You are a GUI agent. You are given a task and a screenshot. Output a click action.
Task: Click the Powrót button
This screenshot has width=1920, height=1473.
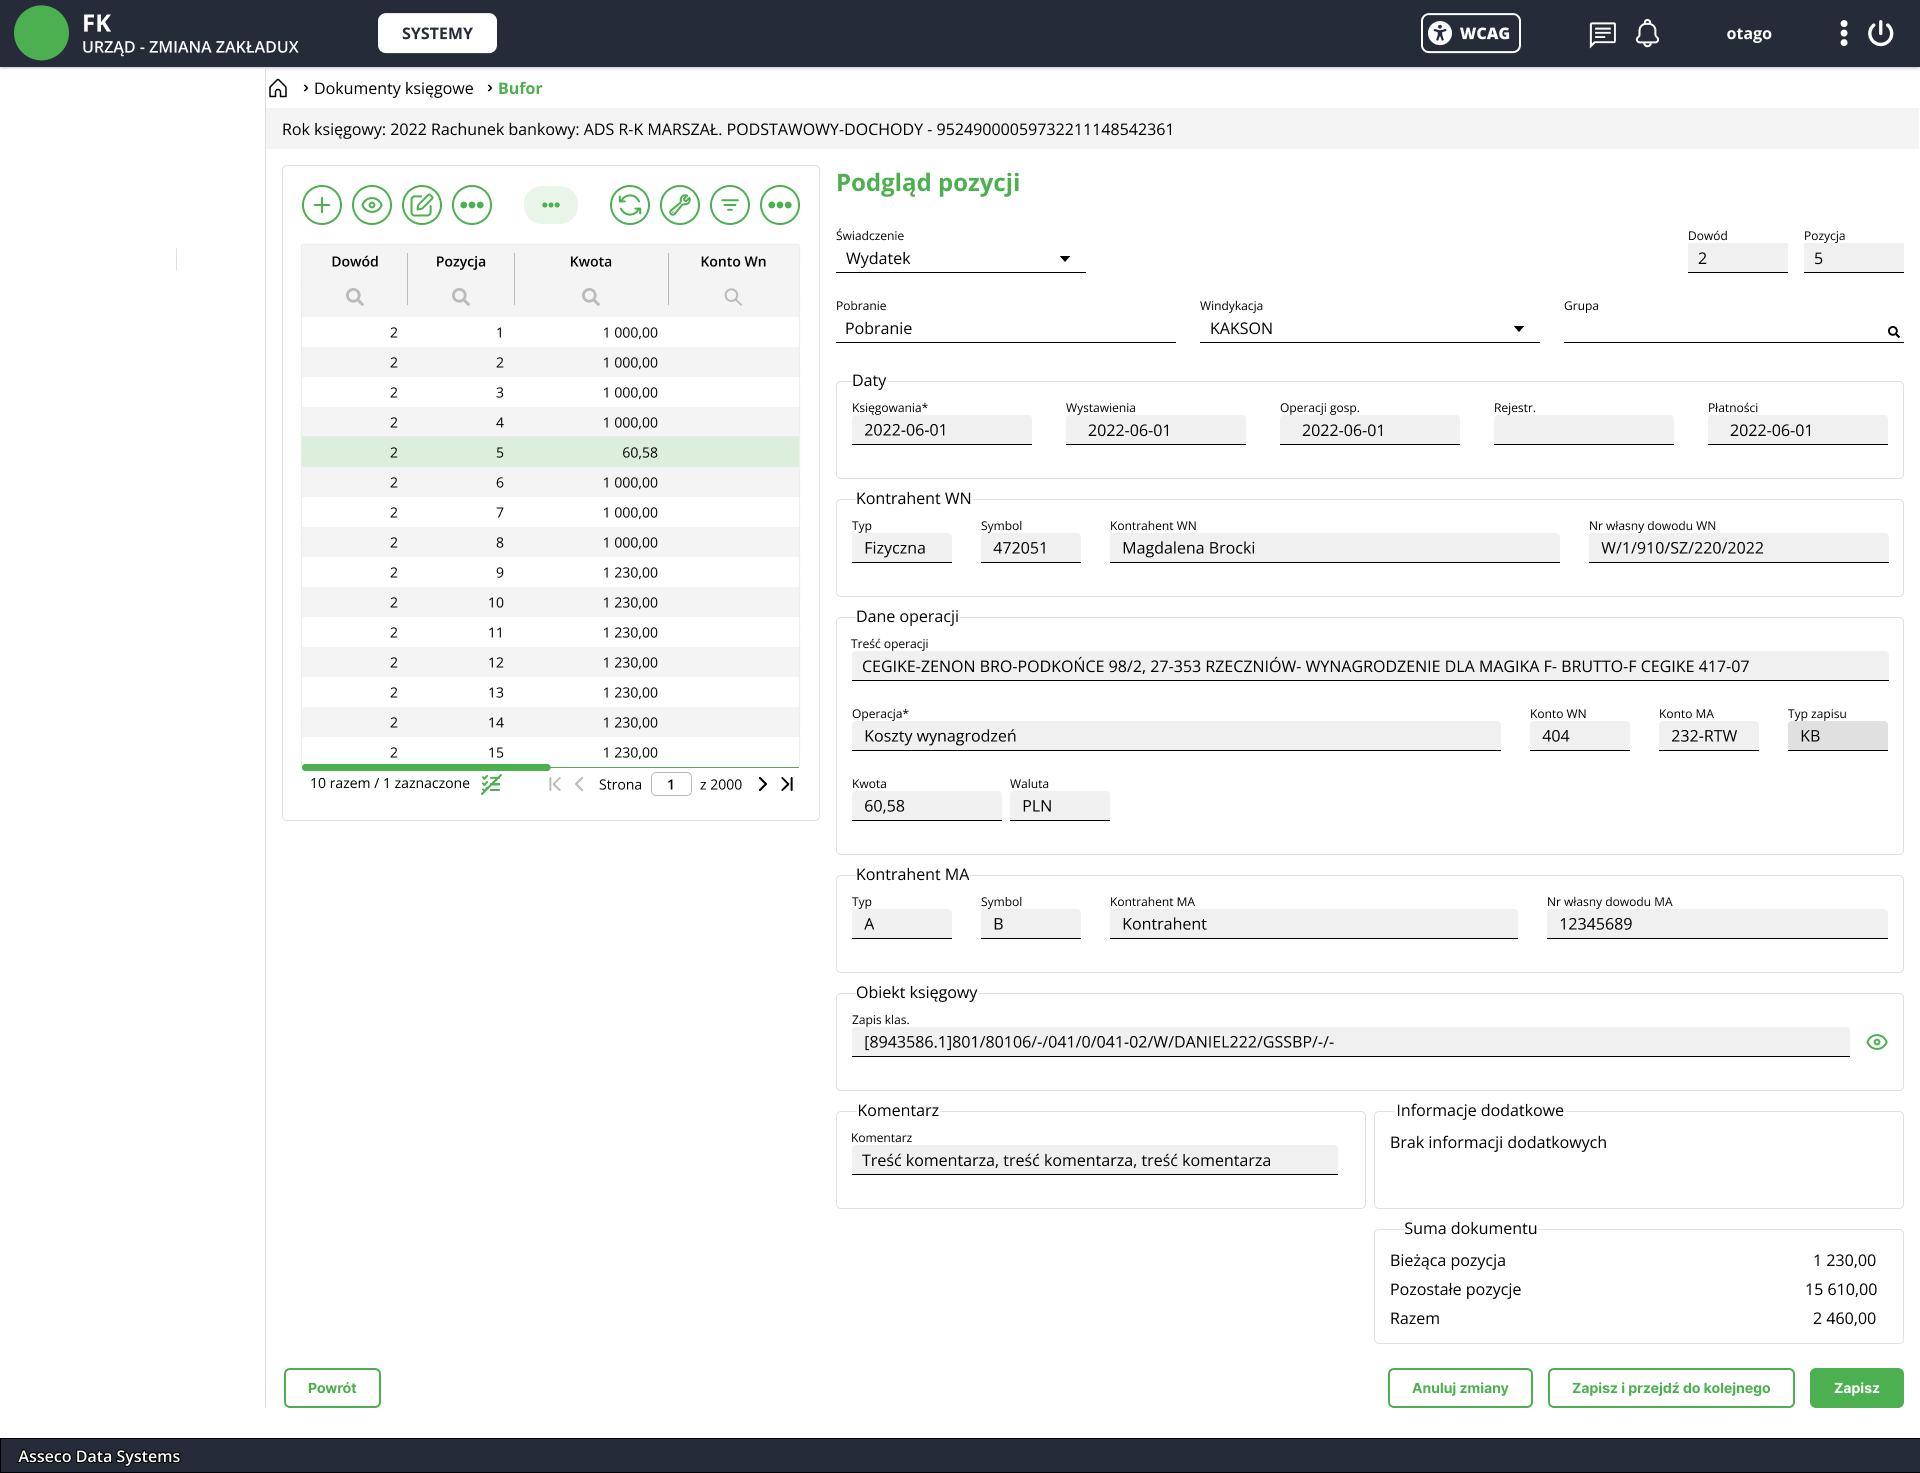tap(332, 1388)
